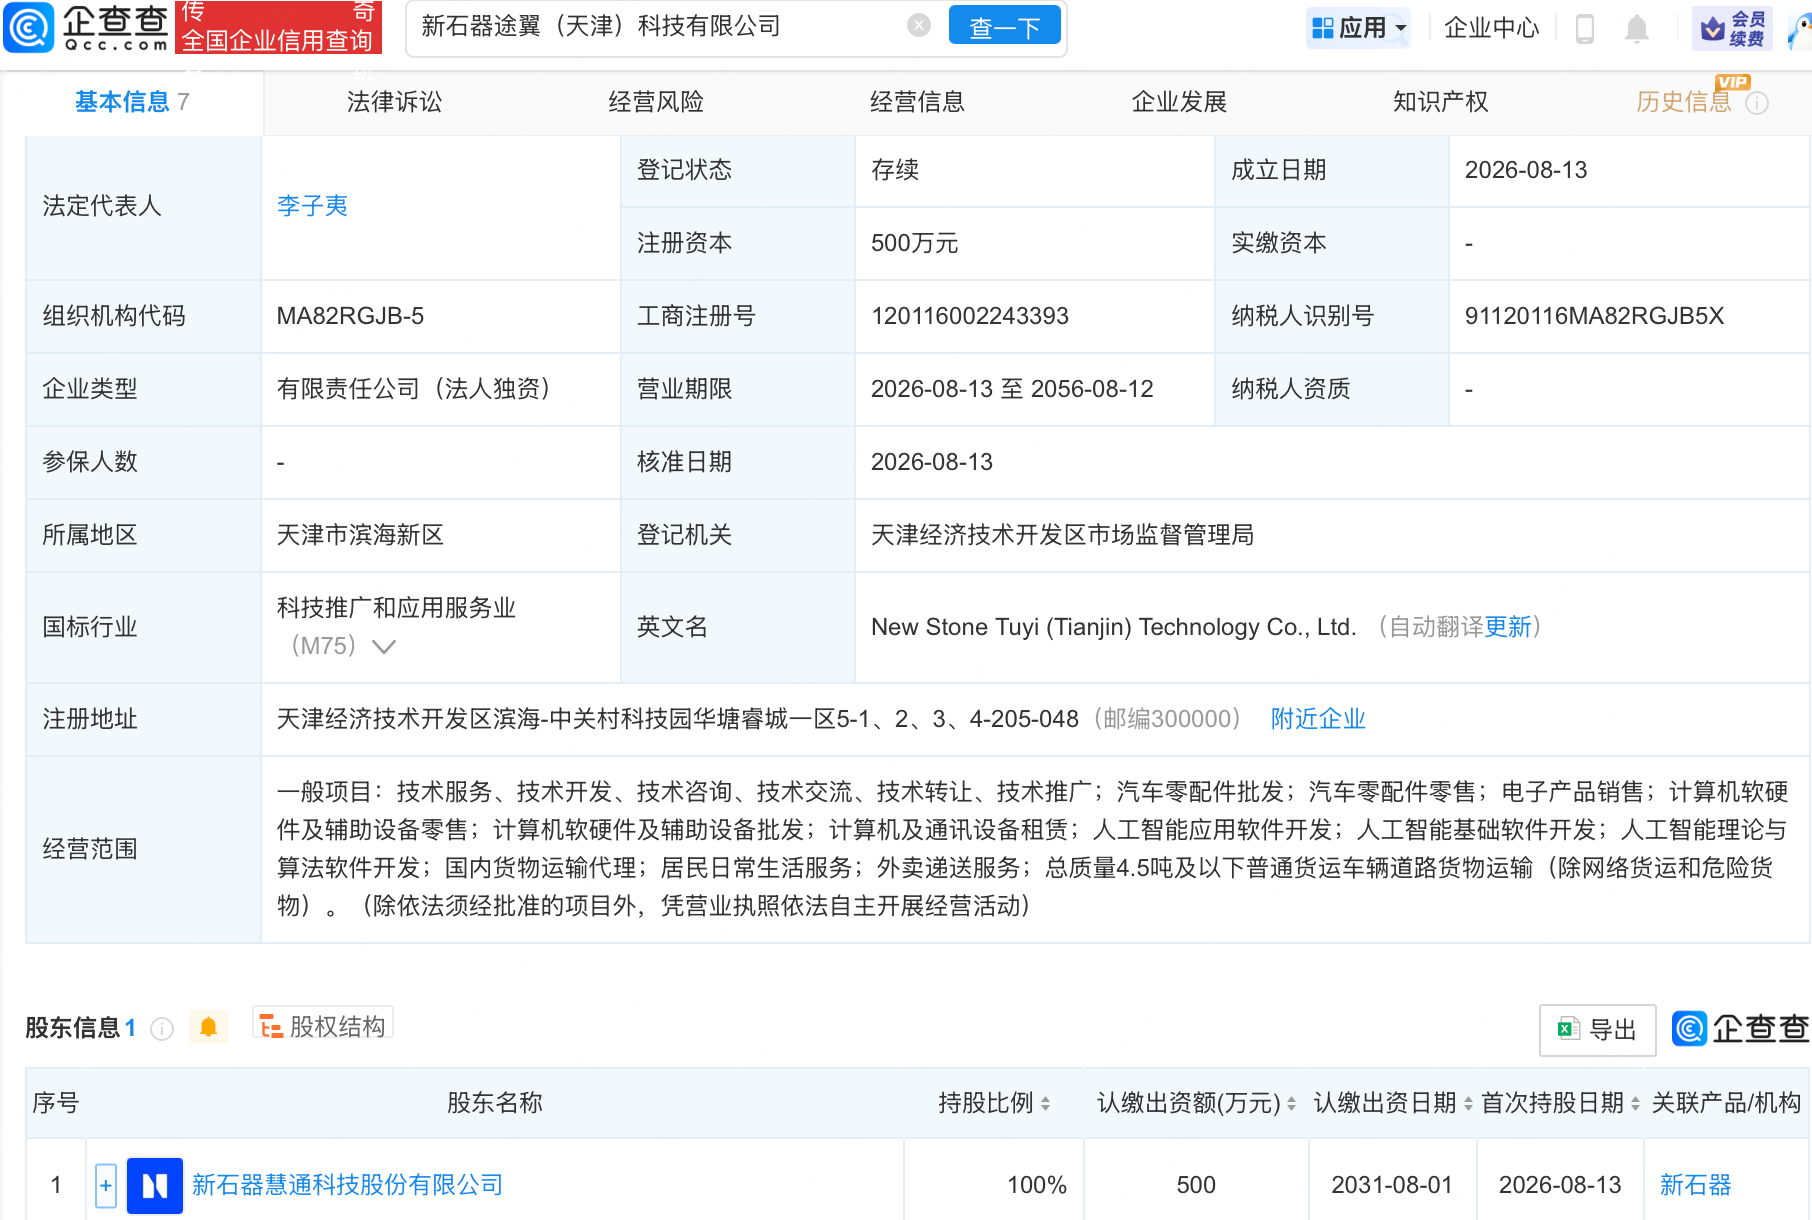This screenshot has height=1220, width=1812.
Task: Click the Qcc.com logo
Action: [87, 27]
